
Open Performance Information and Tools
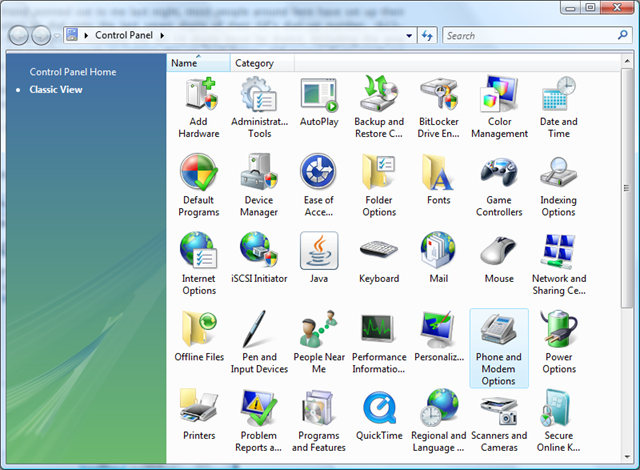click(379, 342)
